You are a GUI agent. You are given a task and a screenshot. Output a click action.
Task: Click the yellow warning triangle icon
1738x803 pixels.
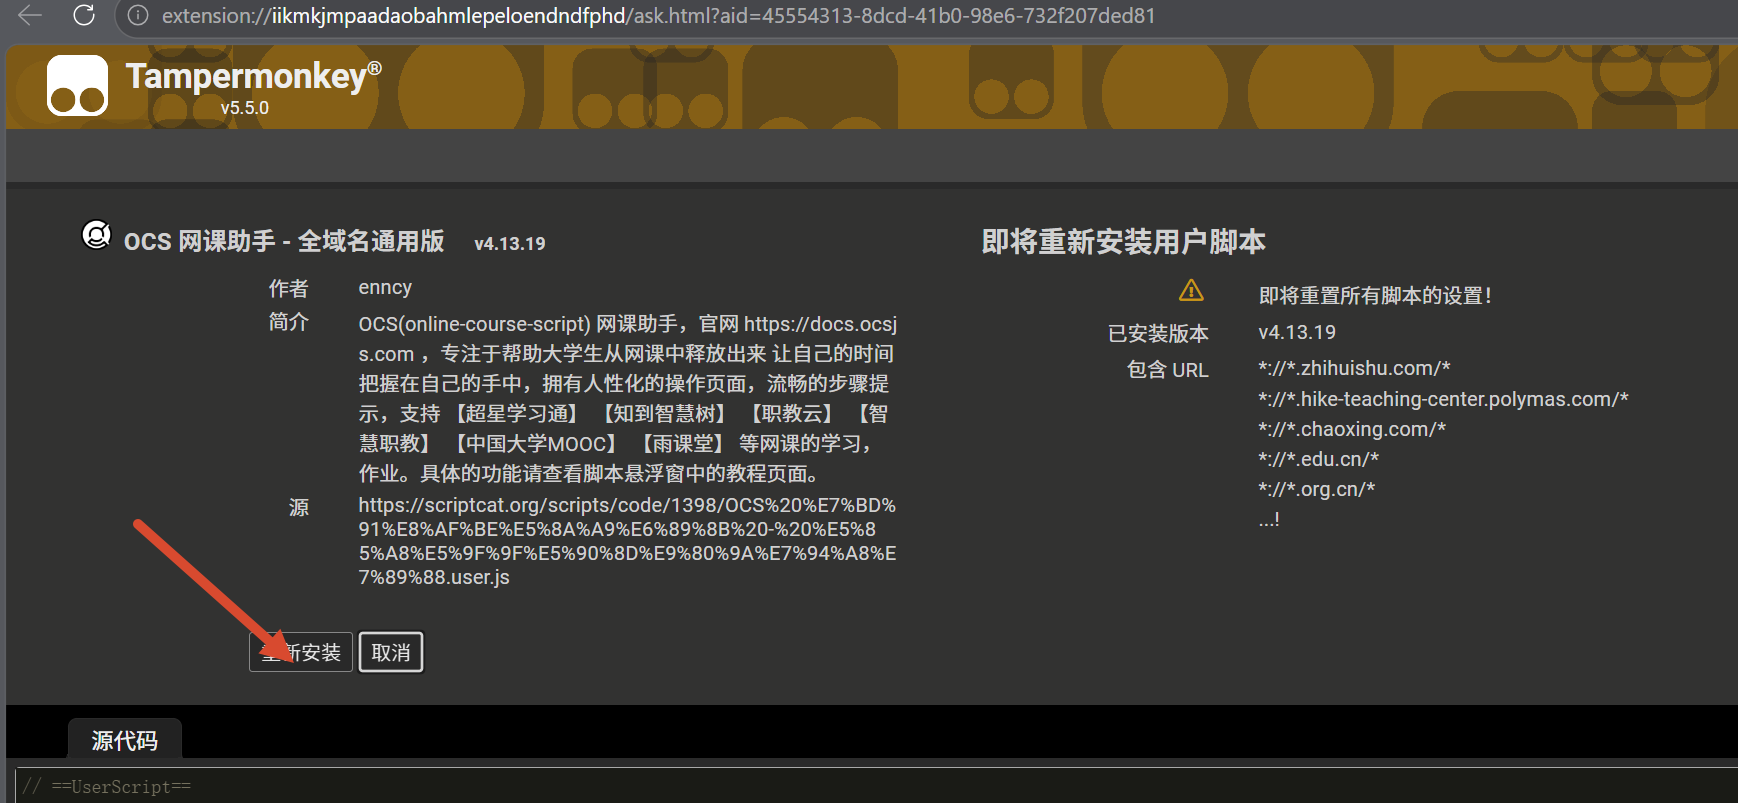coord(1191,291)
